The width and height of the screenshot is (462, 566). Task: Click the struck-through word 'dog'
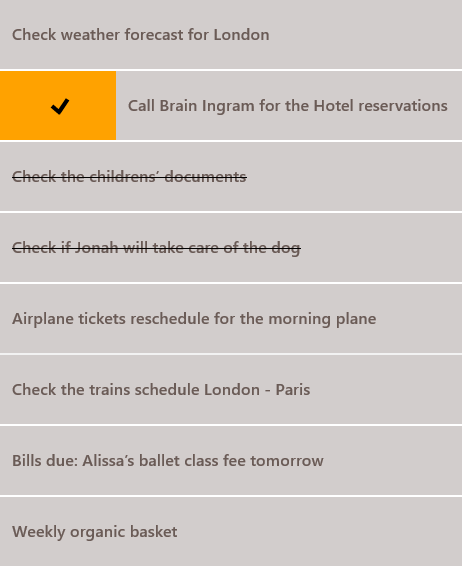pos(286,248)
